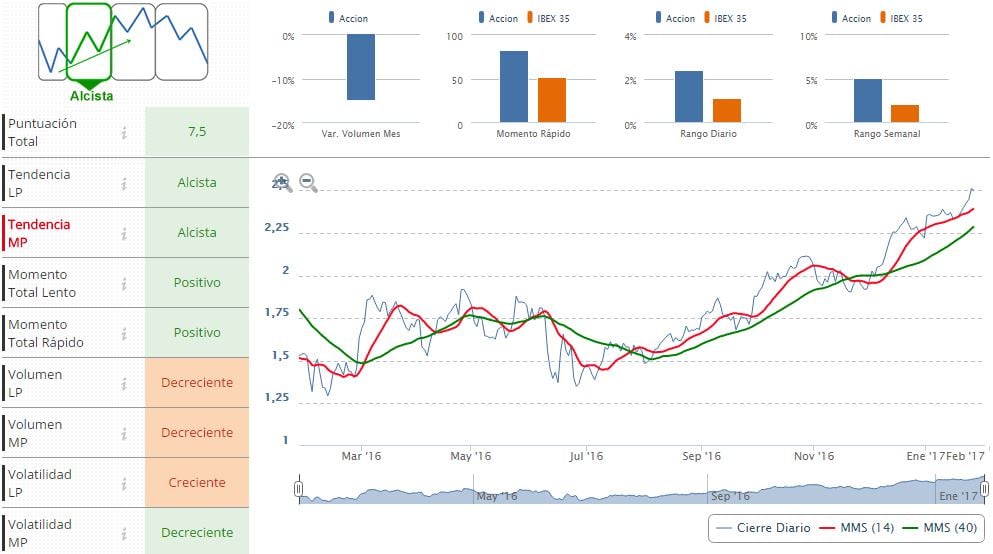Click info icon beside Tendencia LP

click(x=124, y=183)
